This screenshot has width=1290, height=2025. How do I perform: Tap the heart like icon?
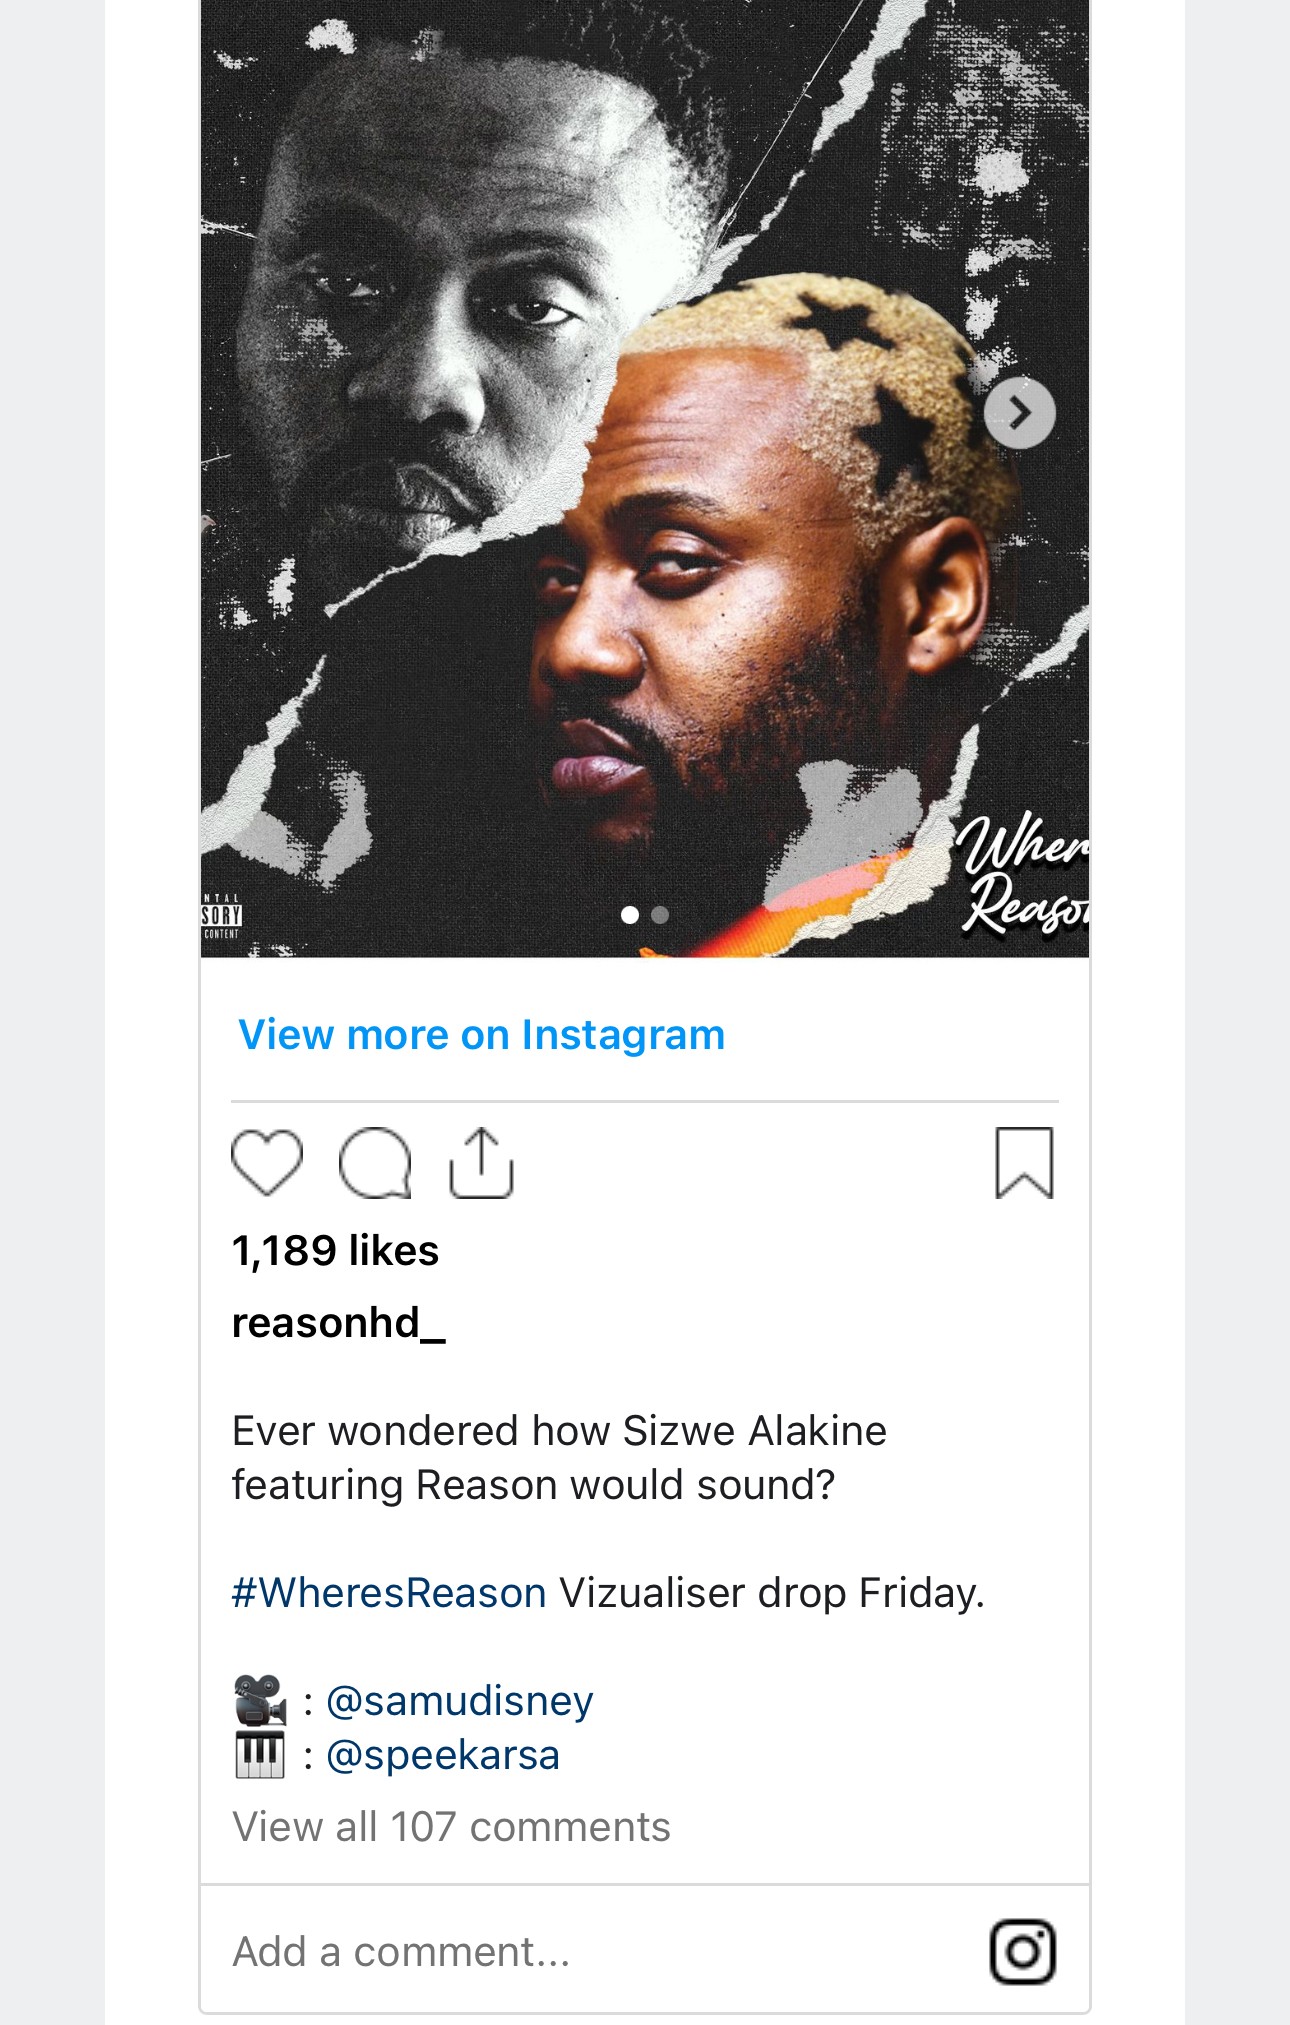tap(266, 1163)
